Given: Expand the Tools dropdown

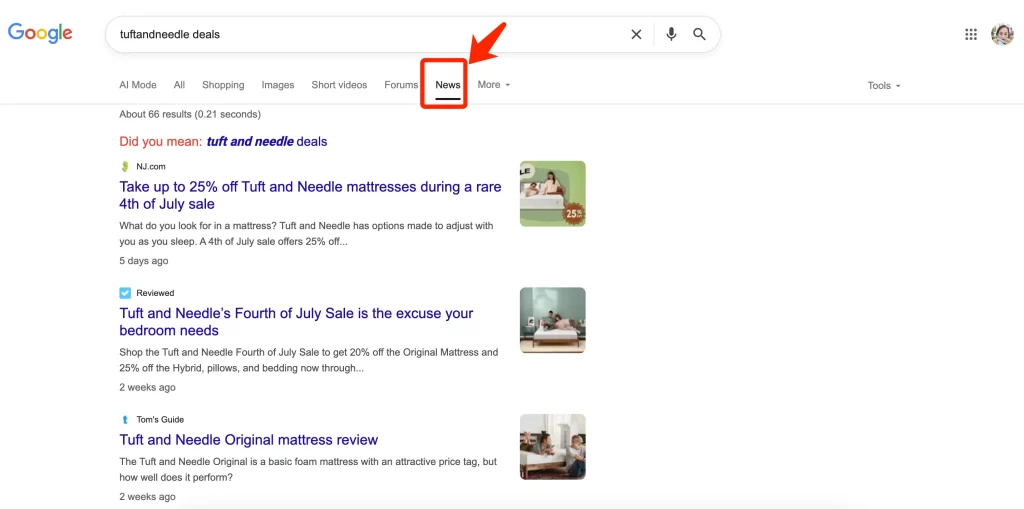Looking at the screenshot, I should pyautogui.click(x=884, y=86).
